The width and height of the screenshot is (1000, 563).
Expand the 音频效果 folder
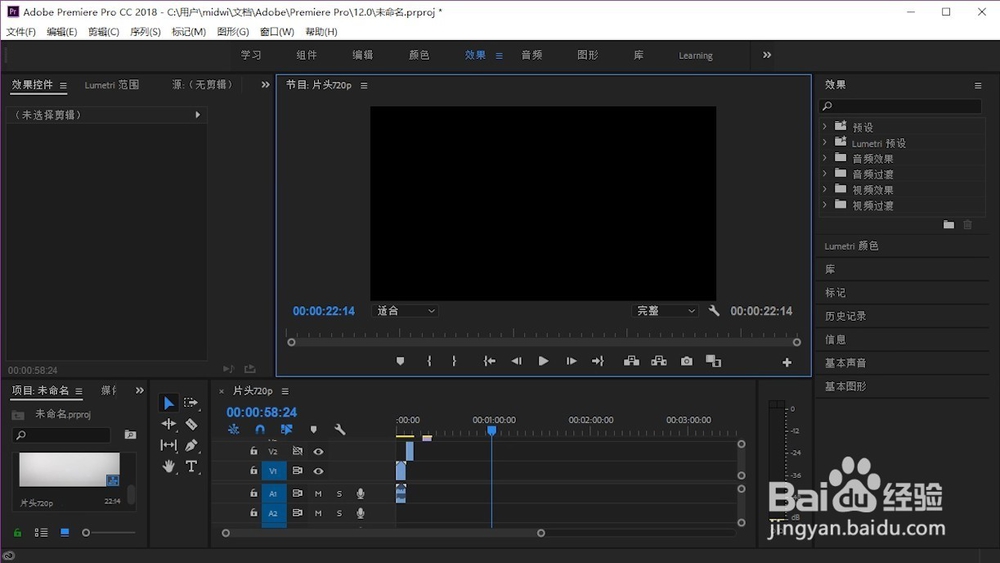pos(825,158)
